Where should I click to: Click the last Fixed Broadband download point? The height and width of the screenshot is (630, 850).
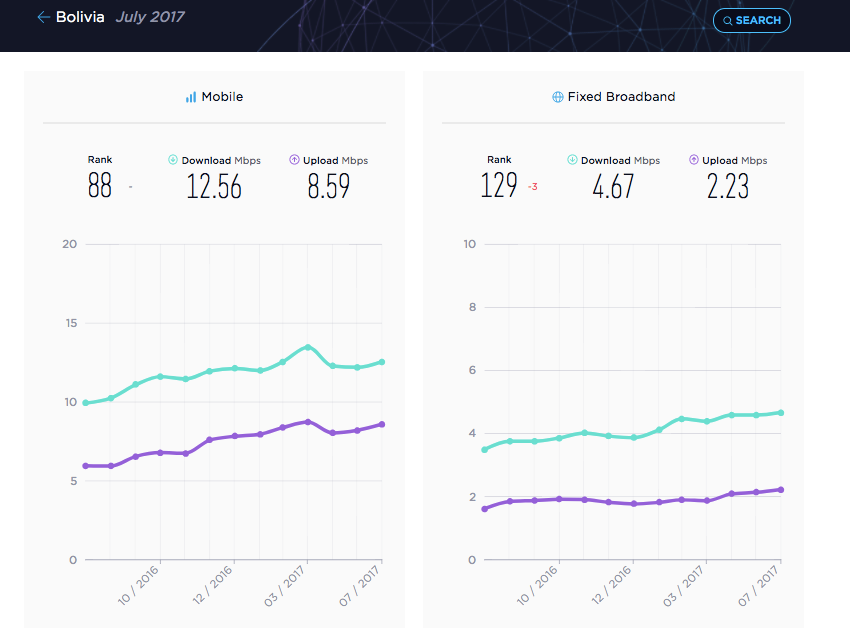tap(781, 413)
